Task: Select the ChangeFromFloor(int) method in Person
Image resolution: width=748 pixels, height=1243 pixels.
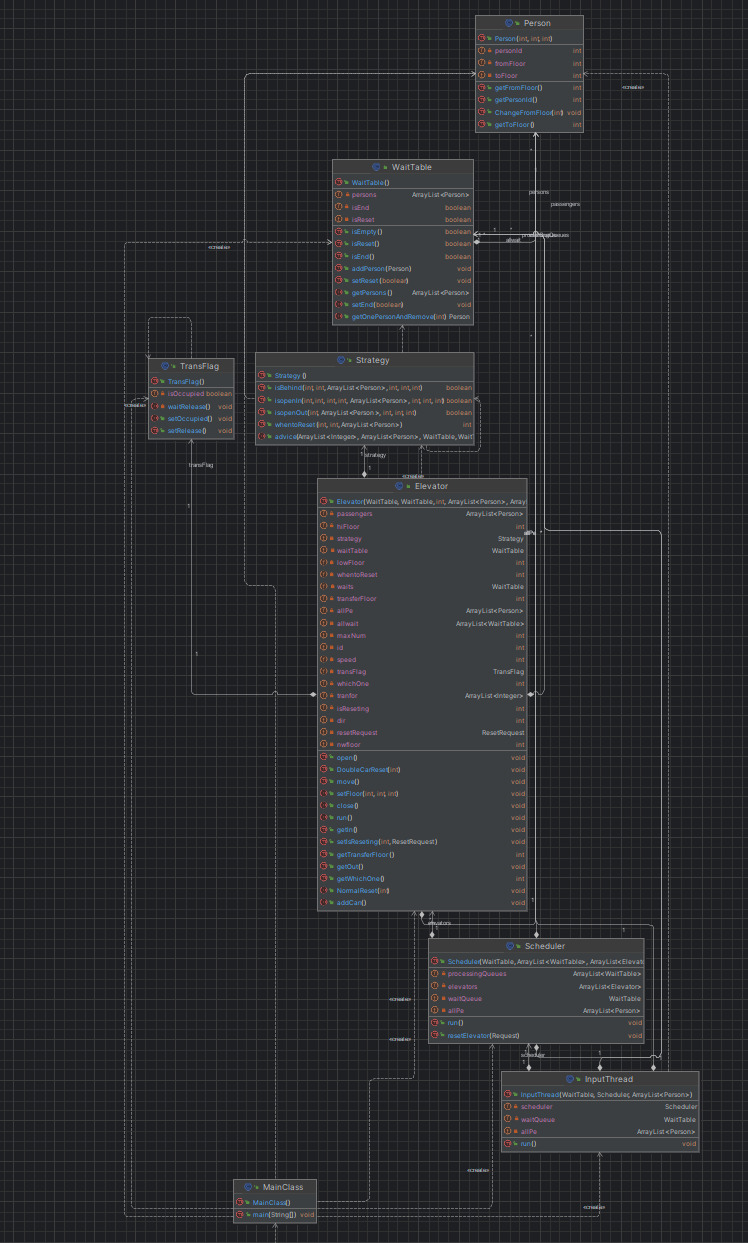Action: click(530, 113)
